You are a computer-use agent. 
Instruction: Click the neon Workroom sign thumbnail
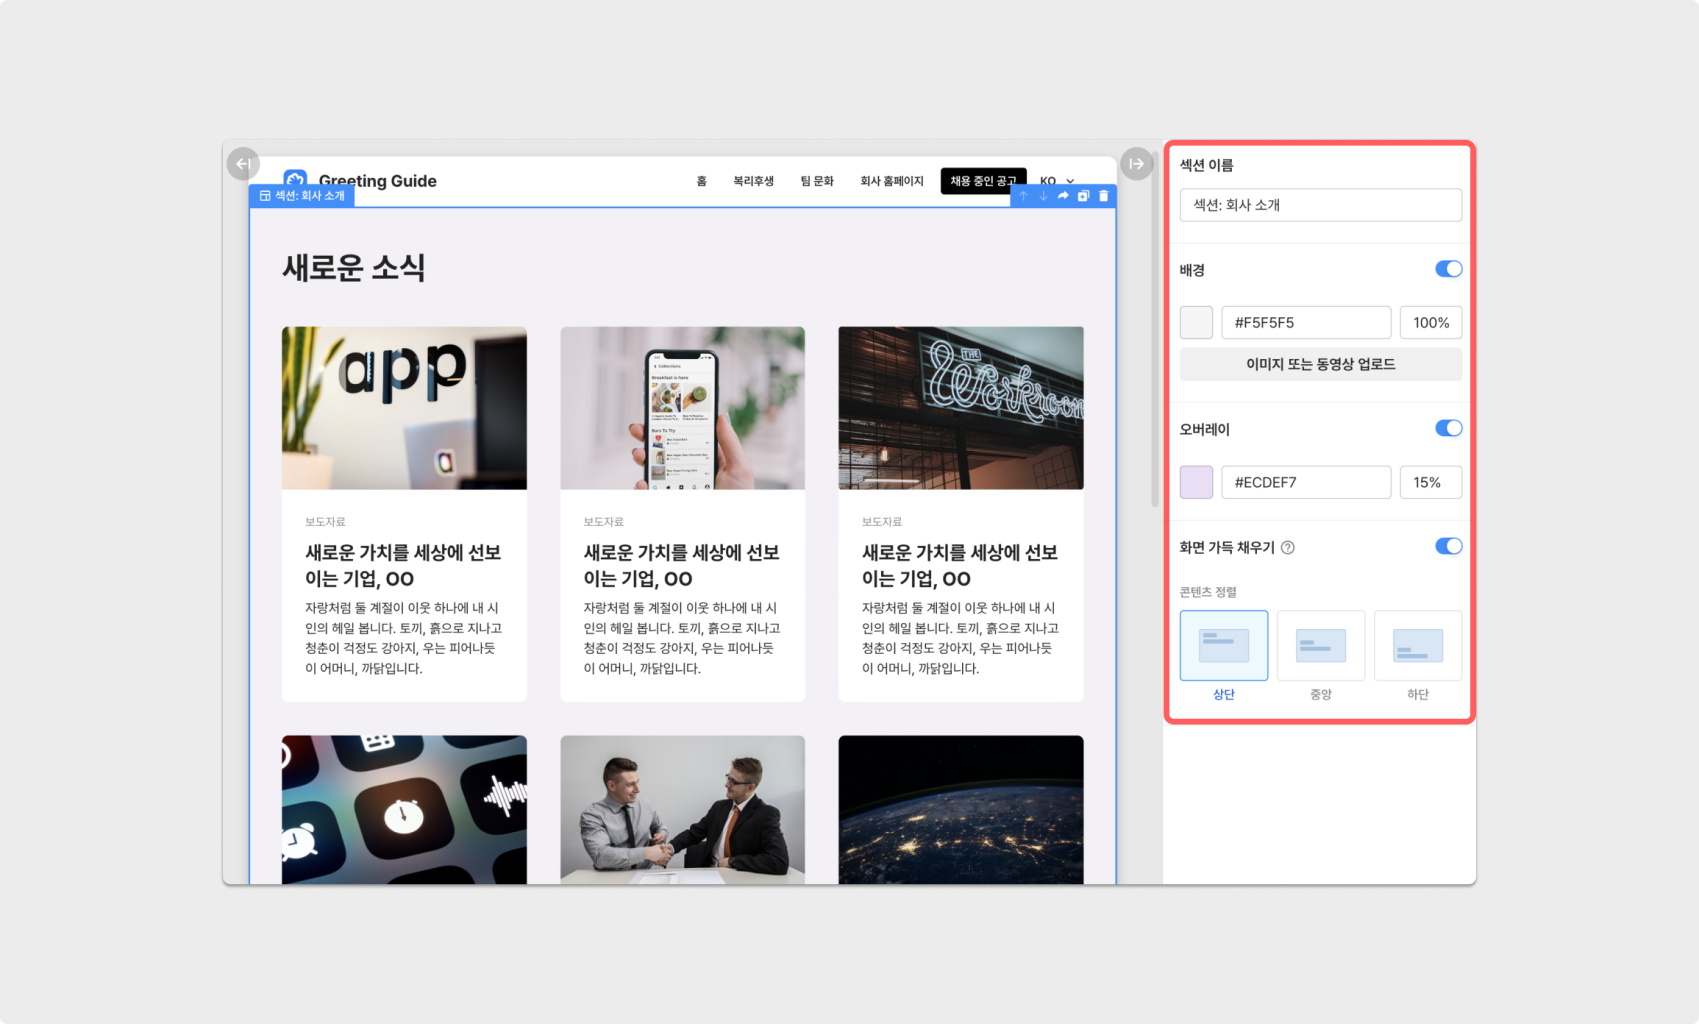pyautogui.click(x=961, y=408)
